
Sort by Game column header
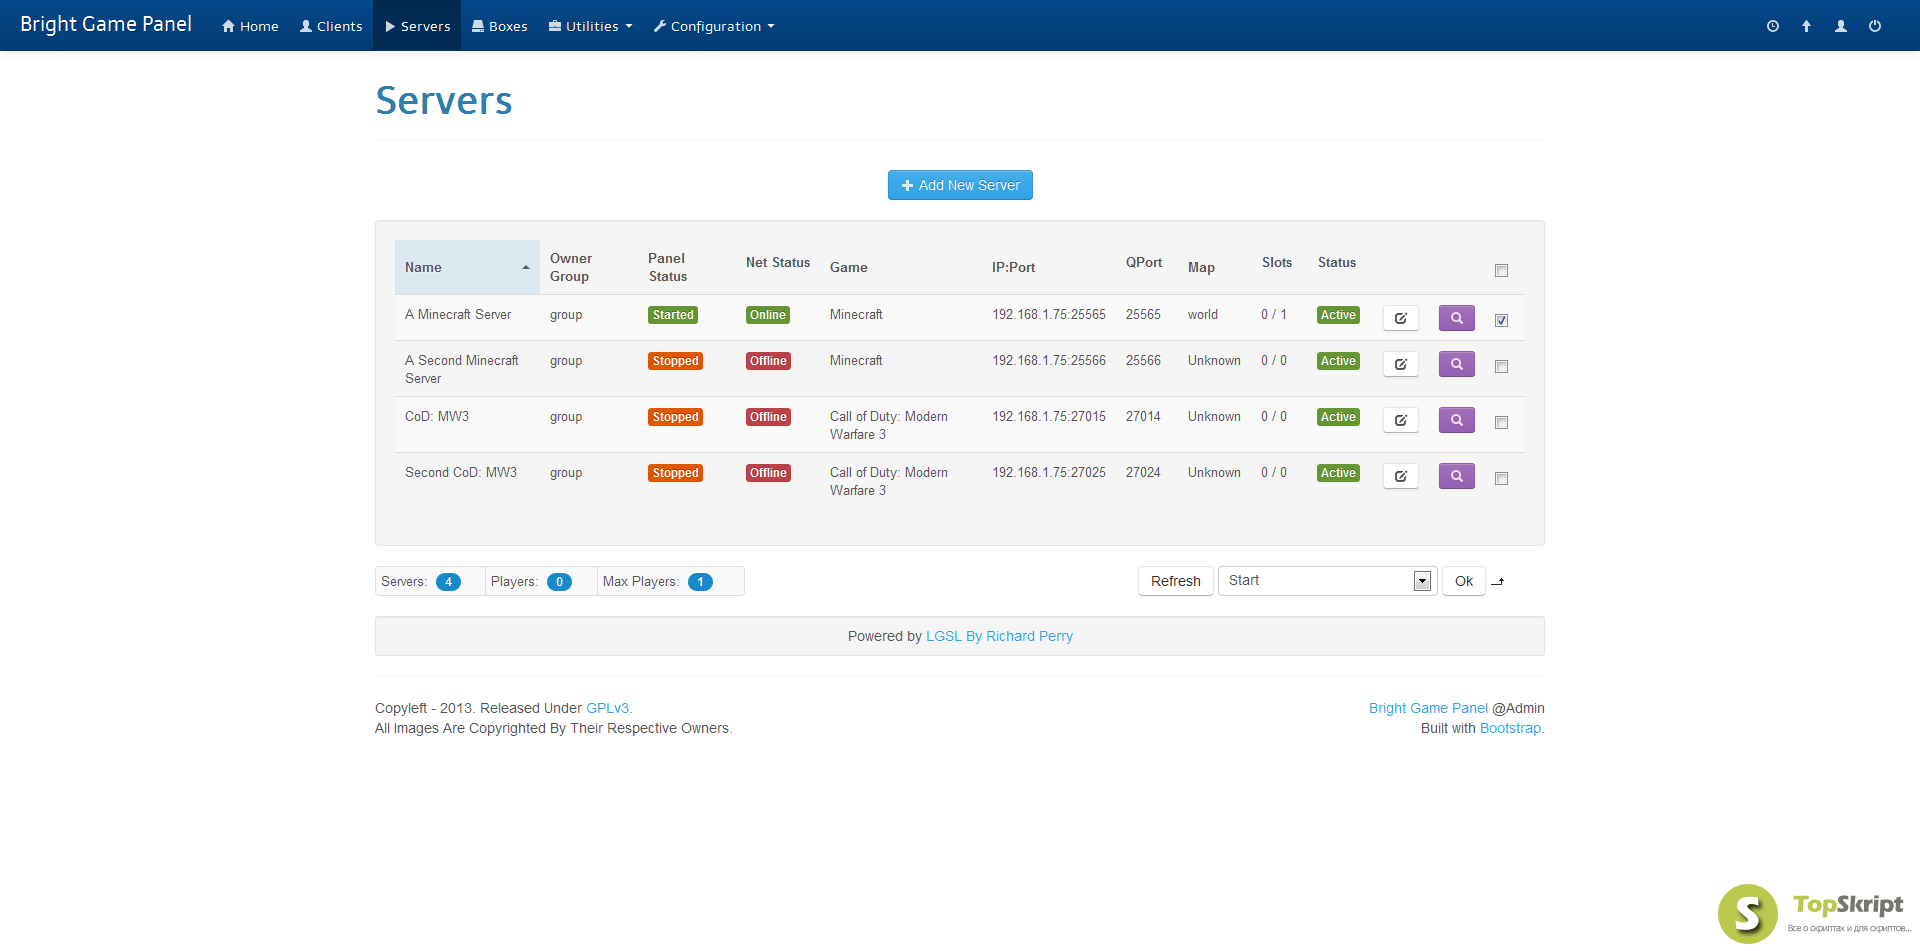click(x=901, y=267)
